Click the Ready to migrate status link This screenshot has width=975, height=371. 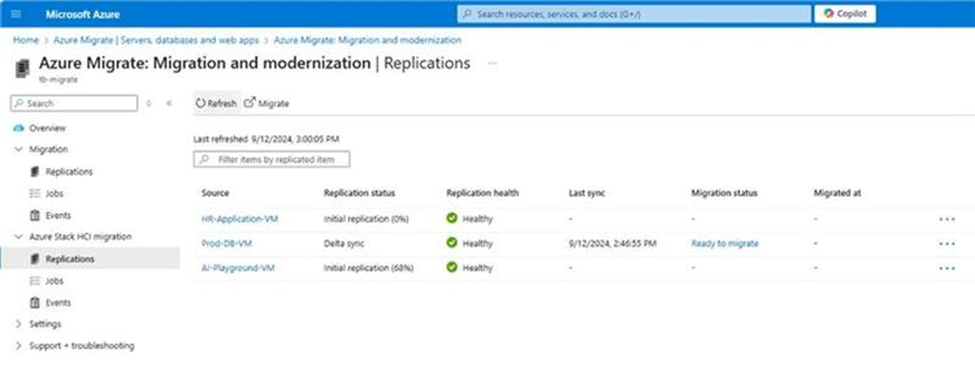[724, 244]
